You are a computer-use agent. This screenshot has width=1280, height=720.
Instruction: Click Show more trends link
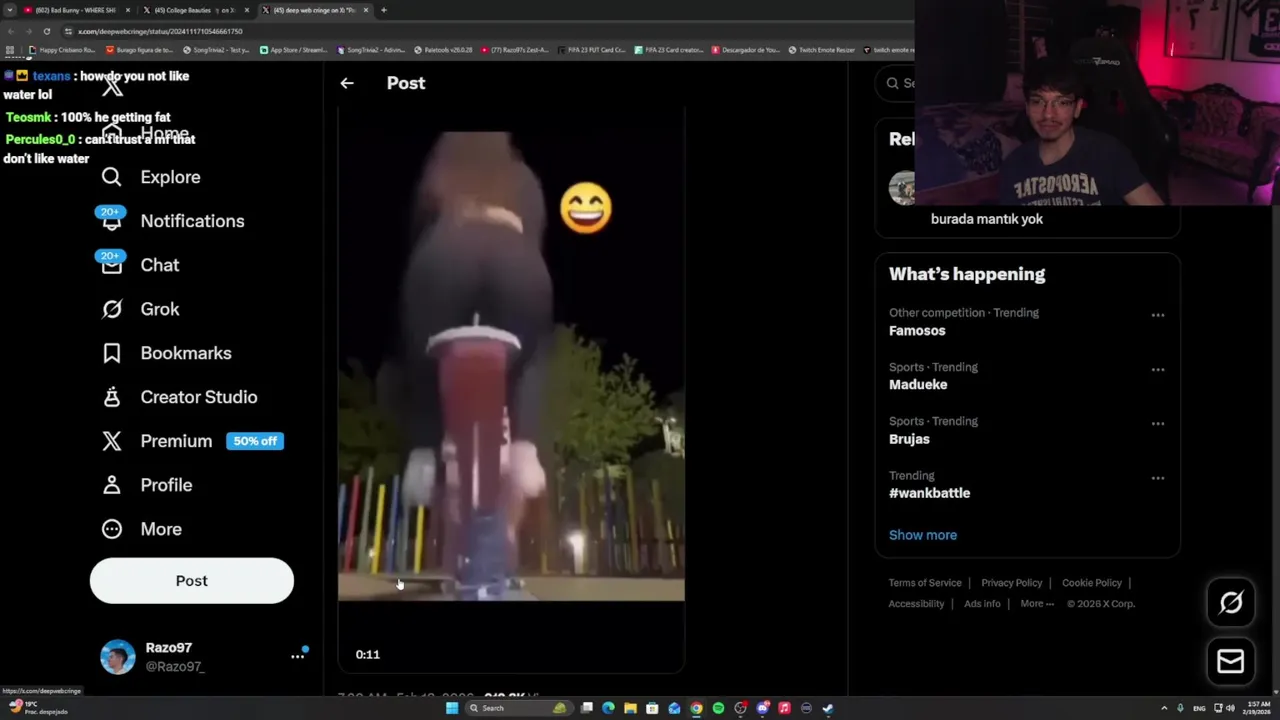click(923, 535)
